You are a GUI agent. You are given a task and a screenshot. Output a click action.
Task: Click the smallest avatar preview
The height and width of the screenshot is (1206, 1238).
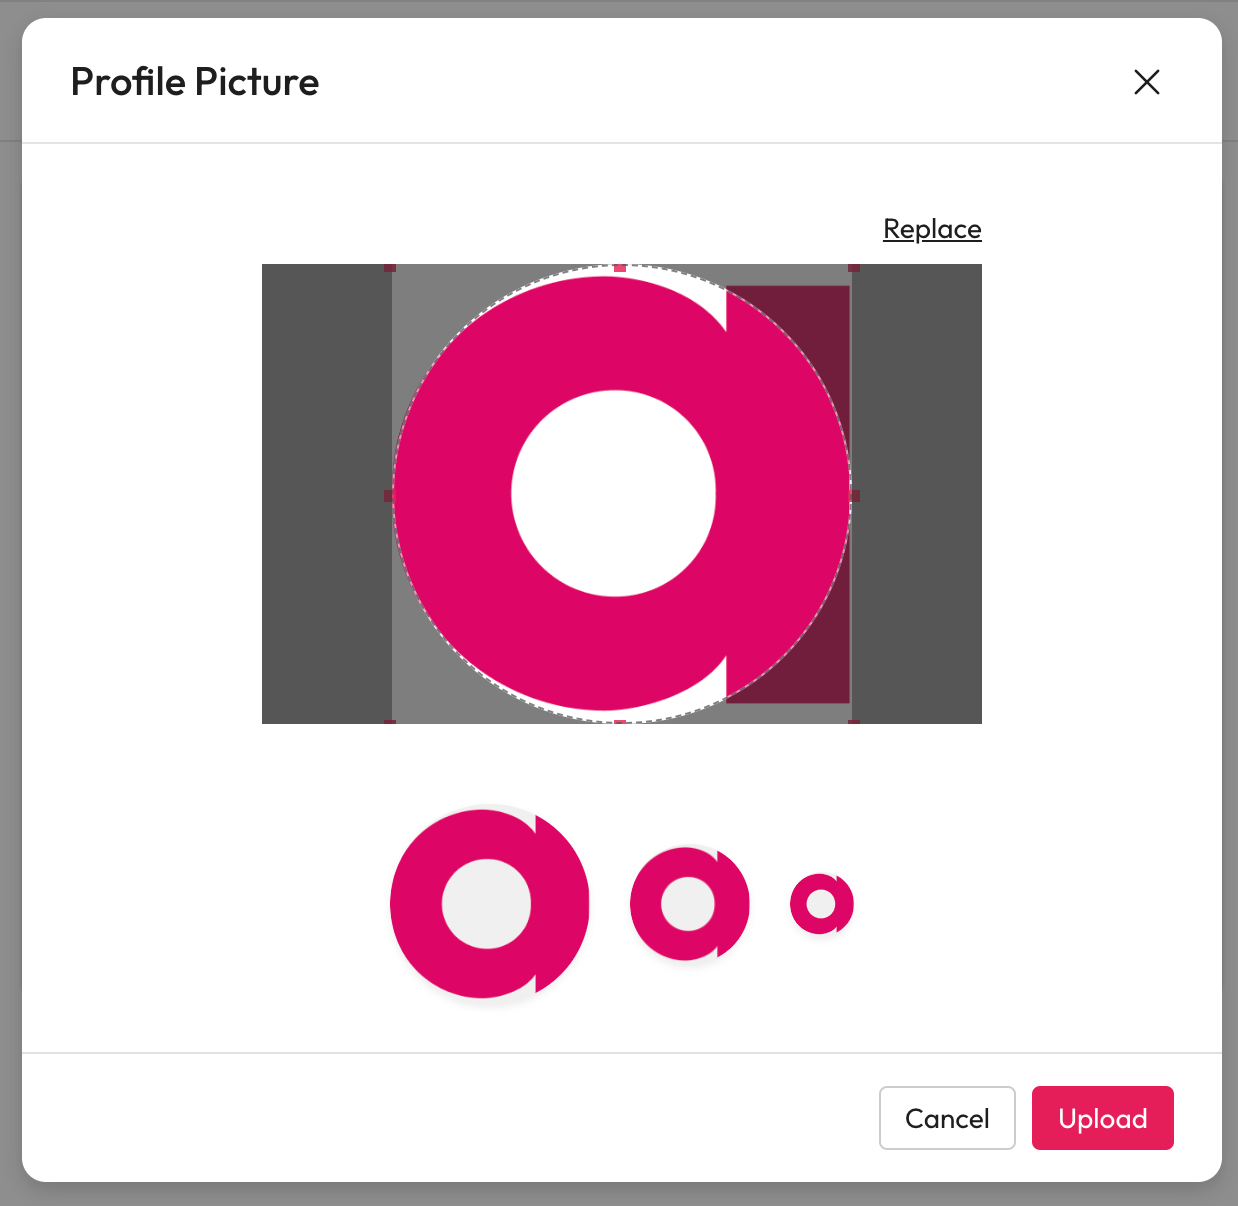821,904
